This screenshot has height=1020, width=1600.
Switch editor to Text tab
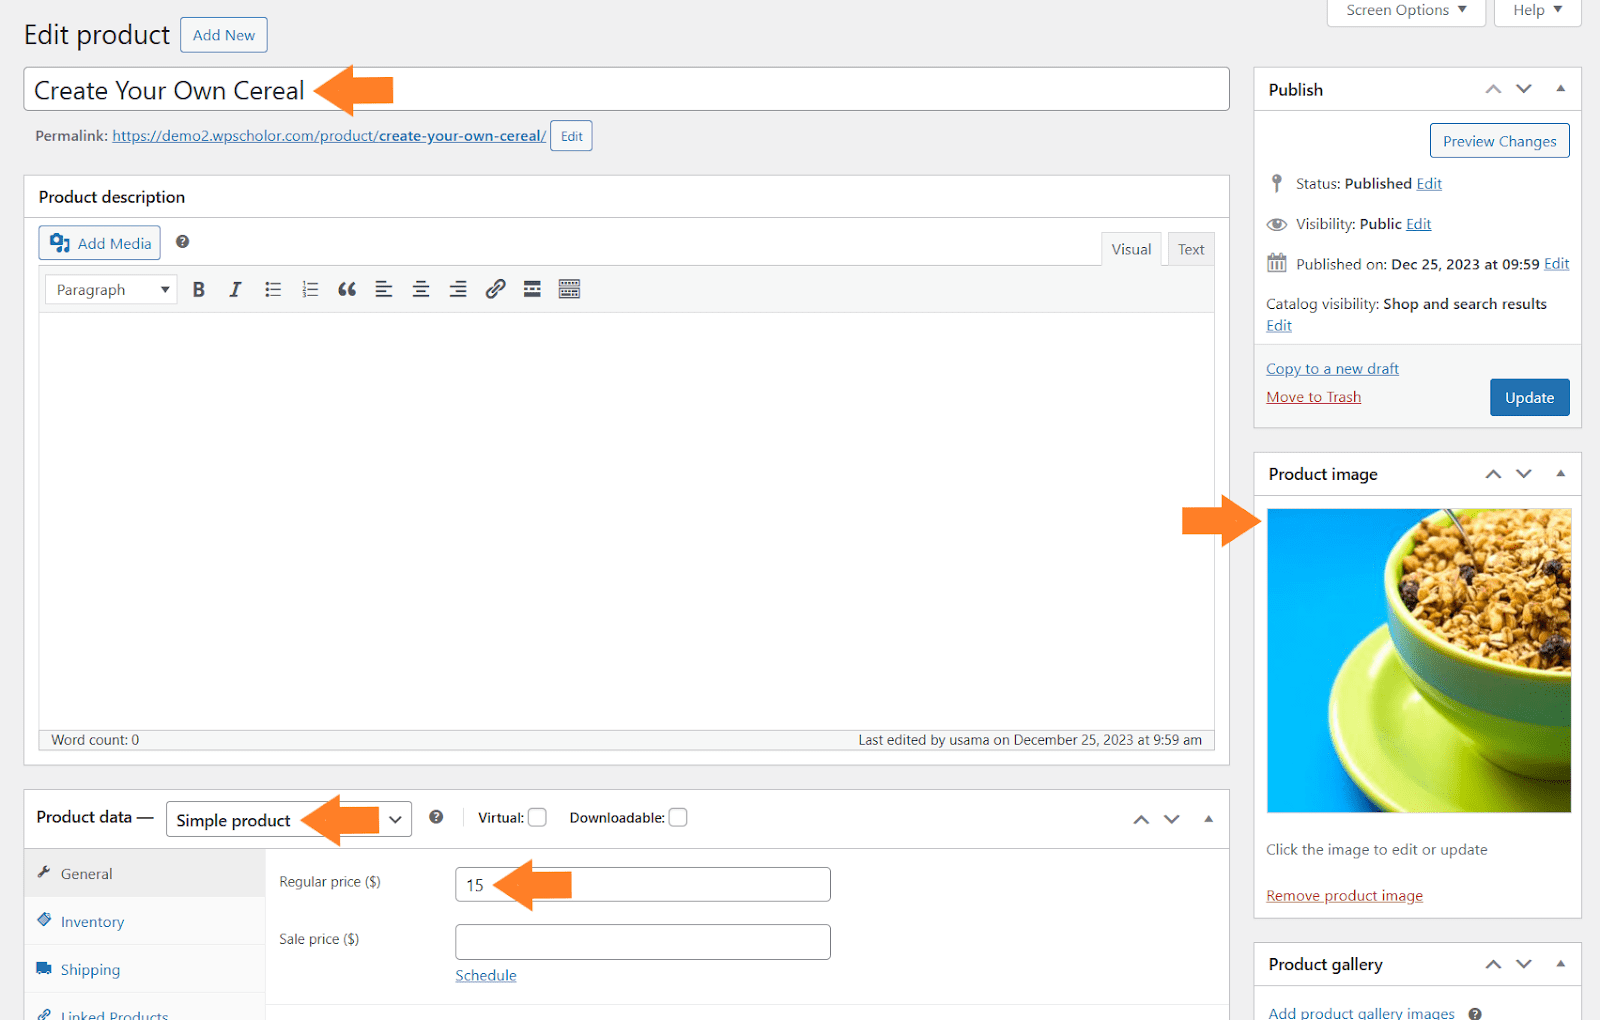(1191, 249)
